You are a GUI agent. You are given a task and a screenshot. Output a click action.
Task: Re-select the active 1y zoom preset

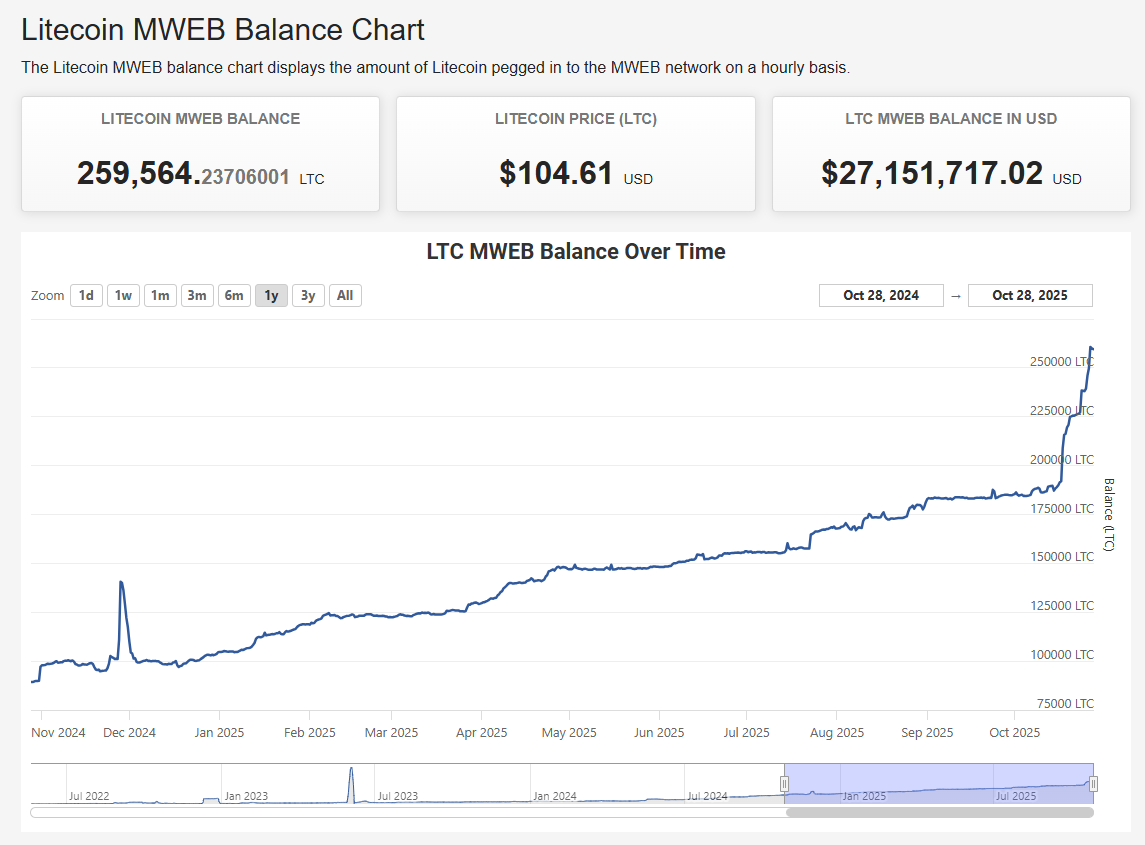(x=270, y=295)
